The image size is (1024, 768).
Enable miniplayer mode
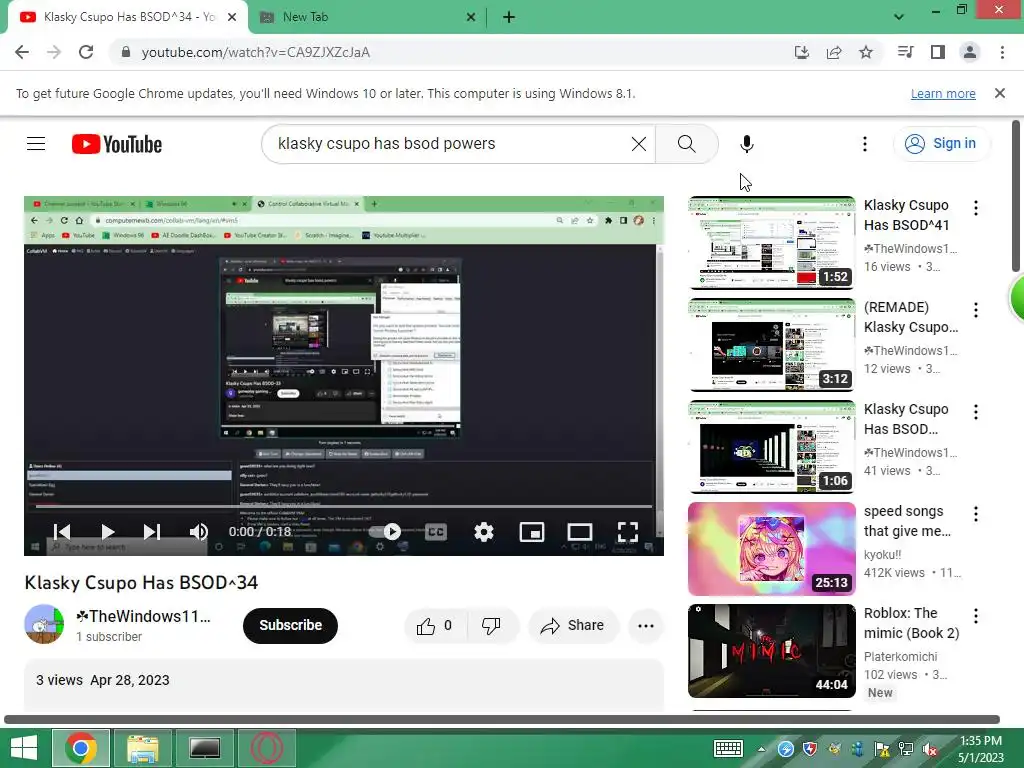point(532,532)
